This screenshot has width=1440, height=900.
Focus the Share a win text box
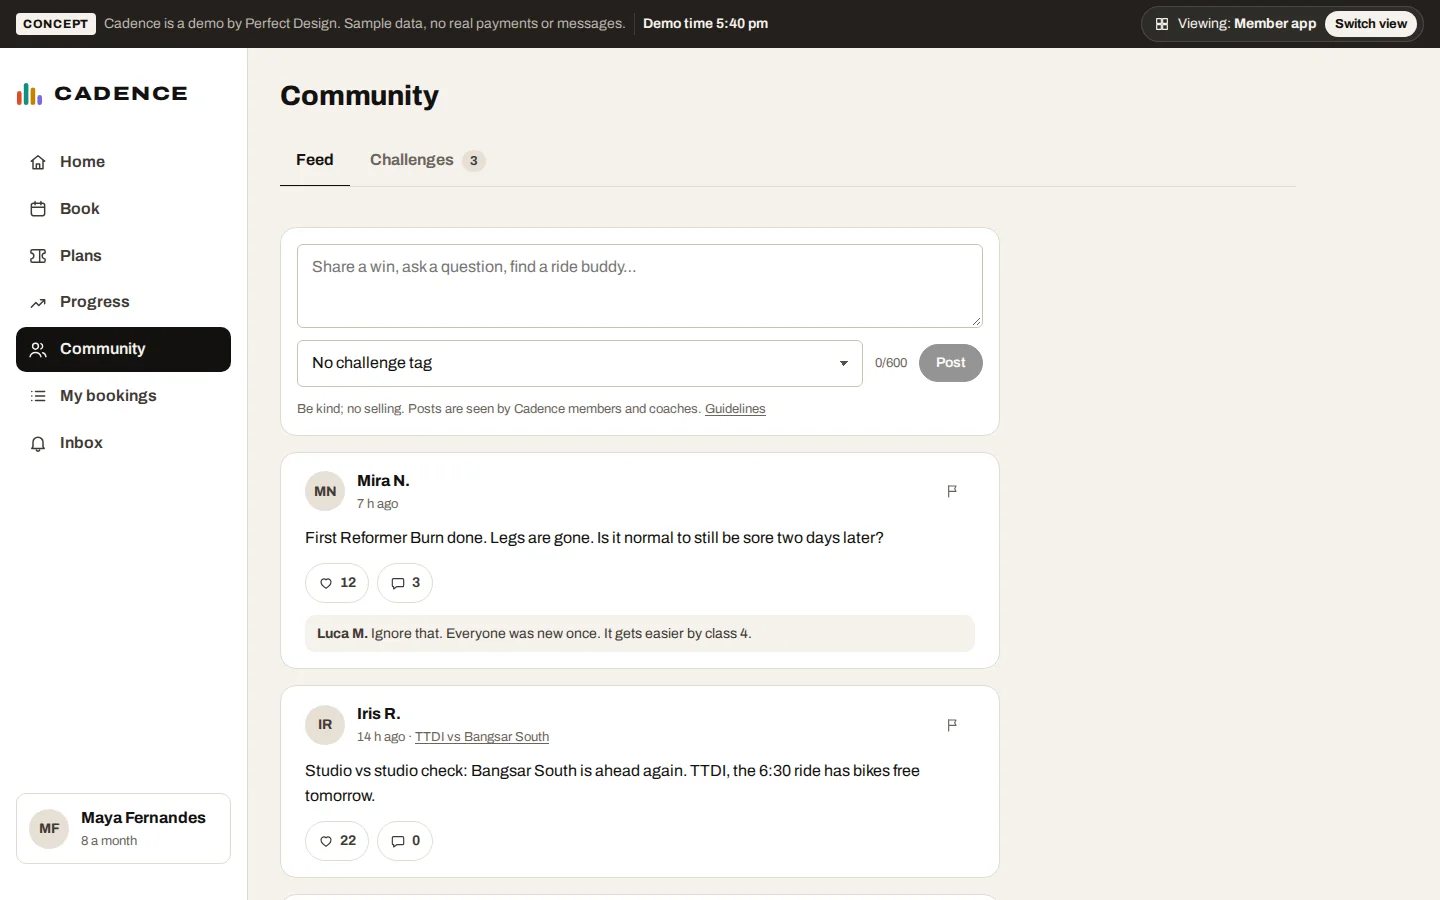[x=640, y=286]
